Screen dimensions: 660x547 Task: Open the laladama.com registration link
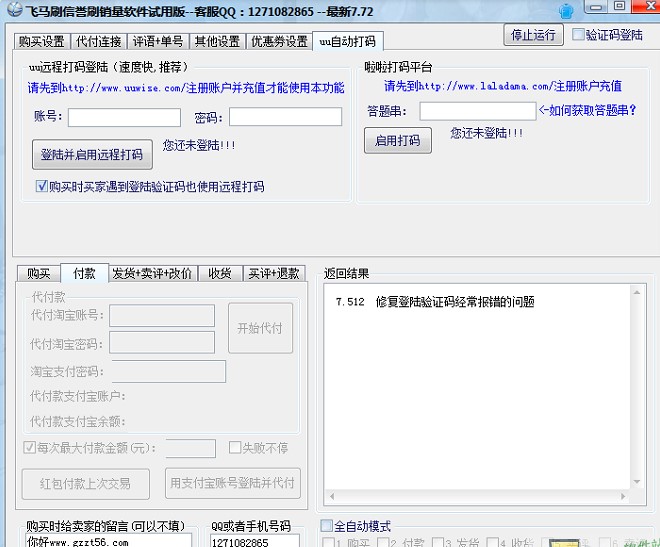[x=503, y=86]
